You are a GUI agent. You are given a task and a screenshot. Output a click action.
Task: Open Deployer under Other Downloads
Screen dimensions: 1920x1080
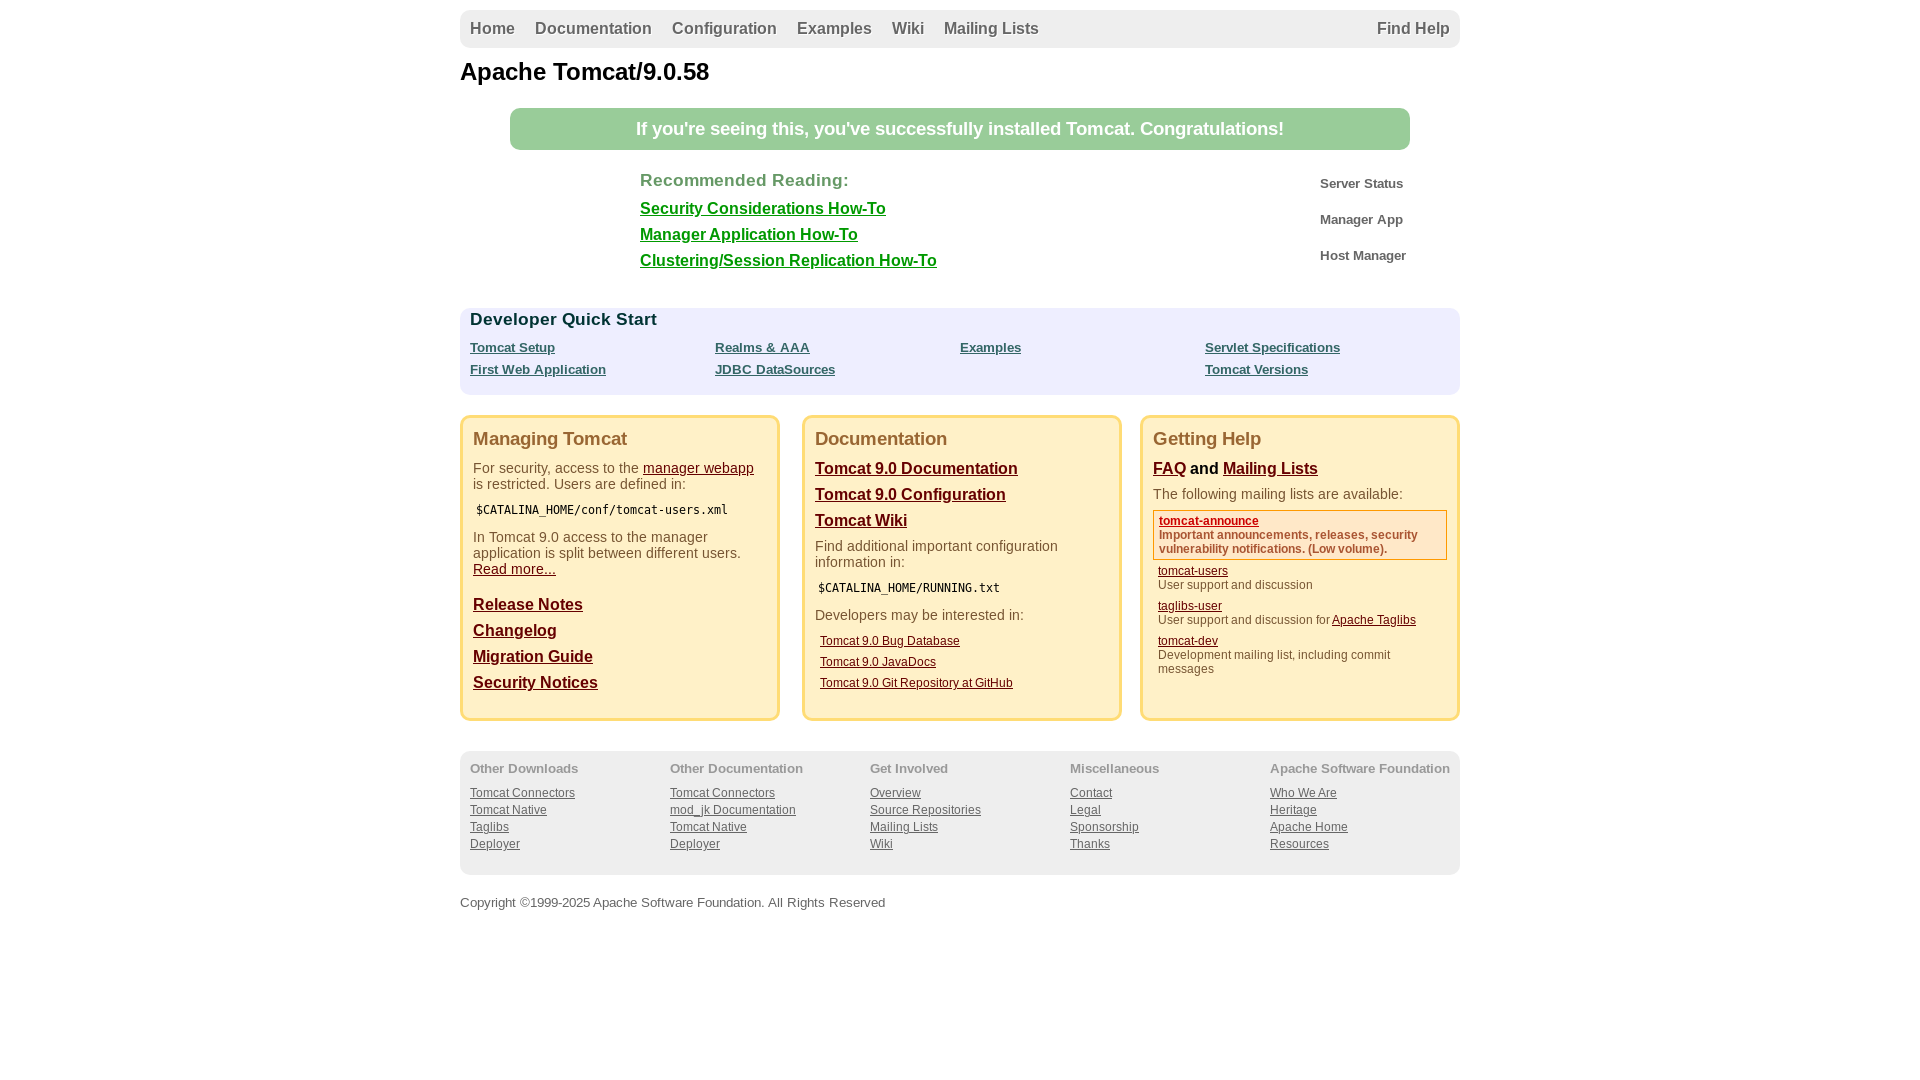pyautogui.click(x=495, y=844)
